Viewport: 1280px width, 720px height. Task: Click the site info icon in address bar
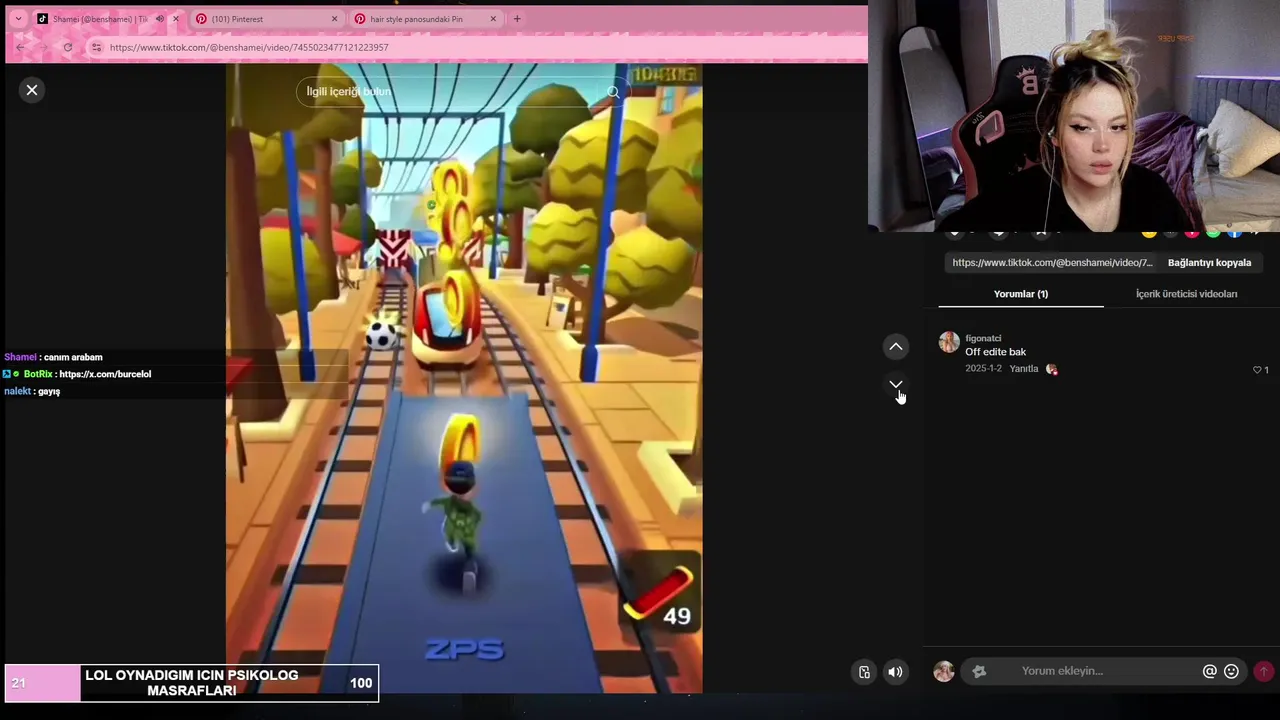click(96, 47)
